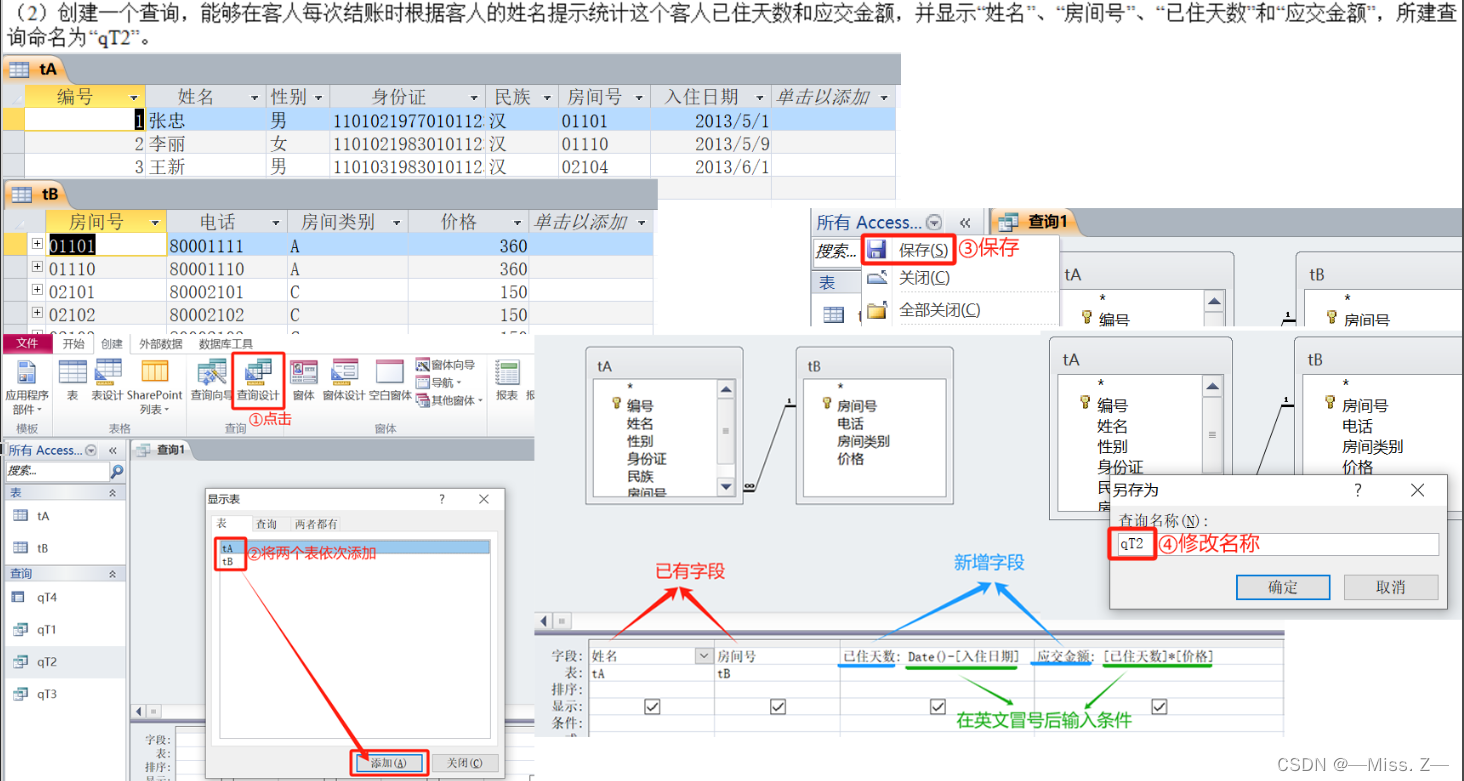Viewport: 1464px width, 781px height.
Task: Switch to the 开始 (Home) ribbon tab
Action: pyautogui.click(x=73, y=343)
